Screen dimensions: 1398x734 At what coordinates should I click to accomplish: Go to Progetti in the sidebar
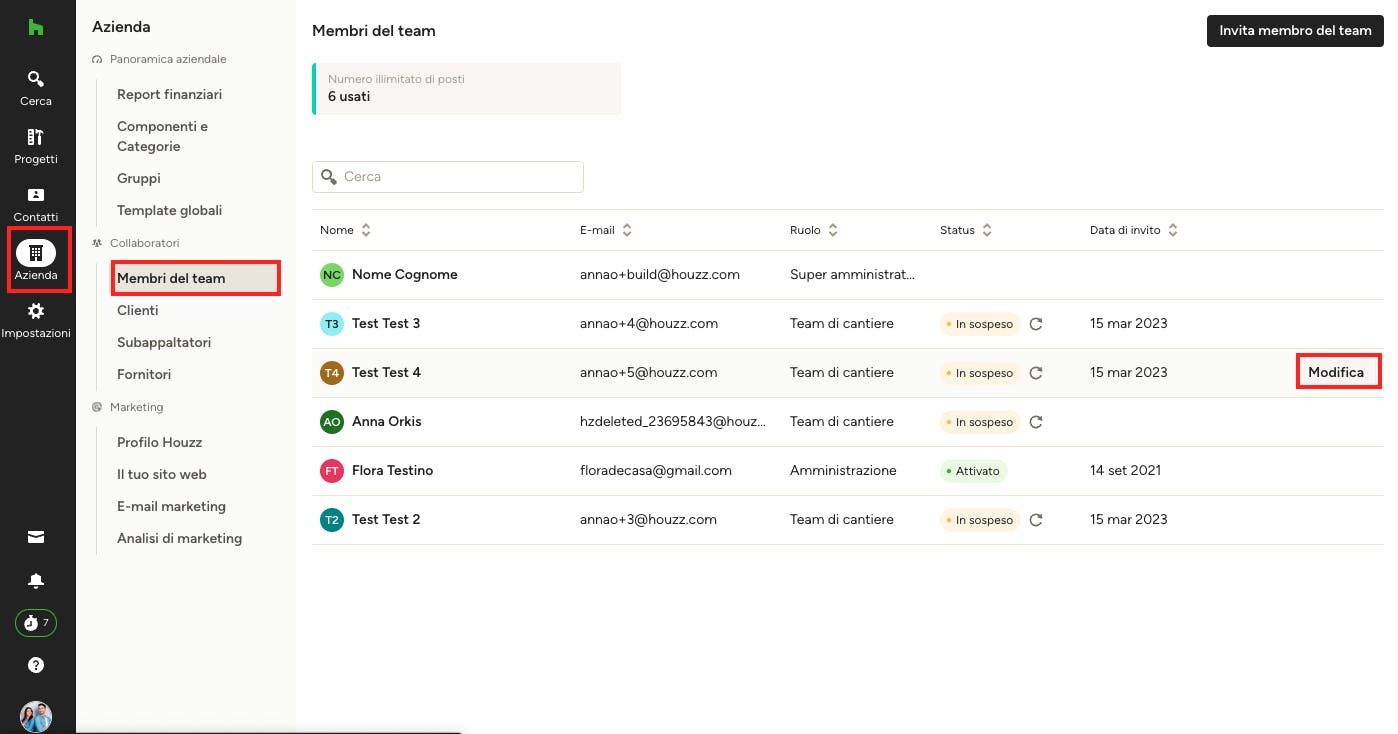pyautogui.click(x=36, y=146)
